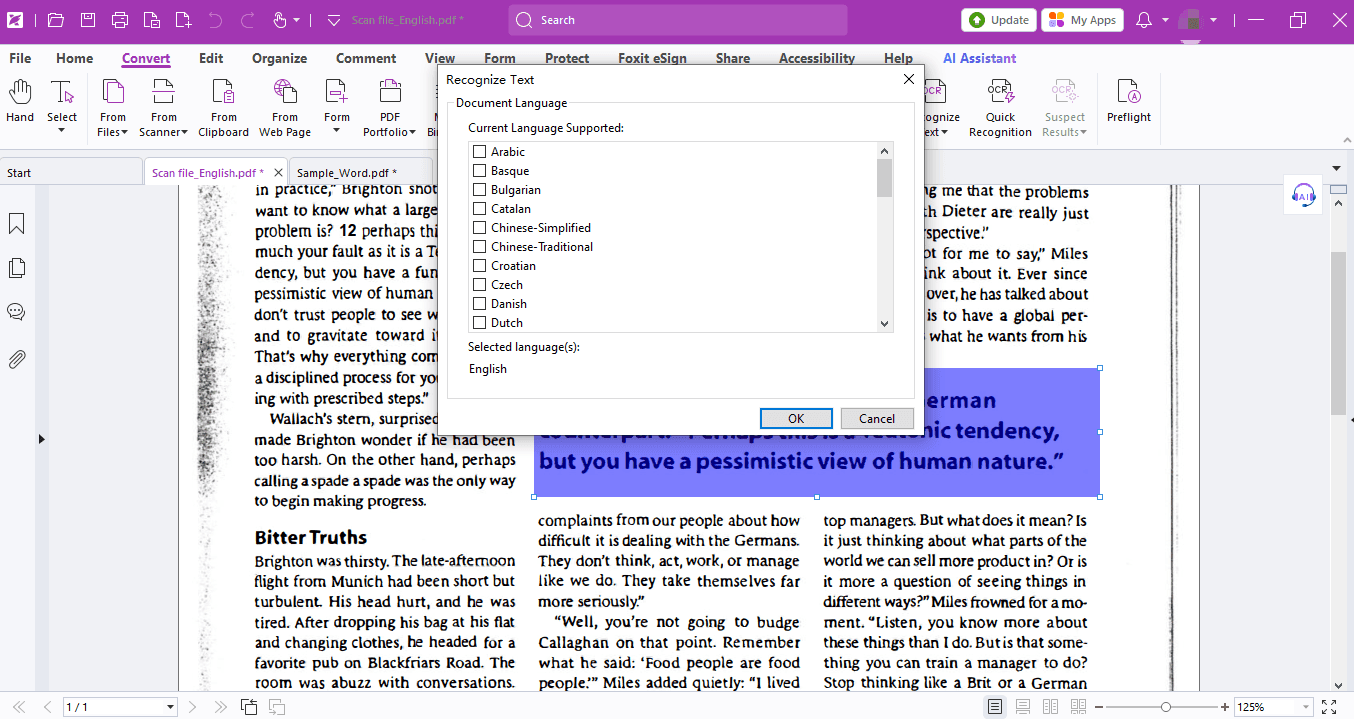Open the page number dropdown
Screen dimensions: 1354x719
point(170,707)
